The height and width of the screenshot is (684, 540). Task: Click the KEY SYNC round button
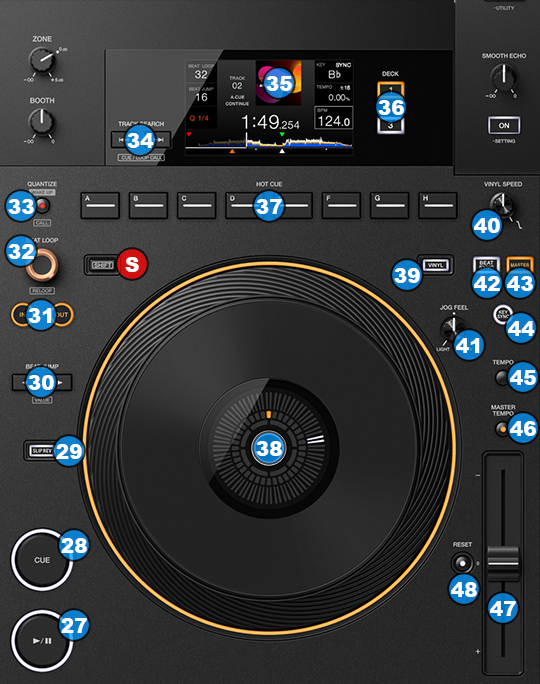[x=502, y=315]
